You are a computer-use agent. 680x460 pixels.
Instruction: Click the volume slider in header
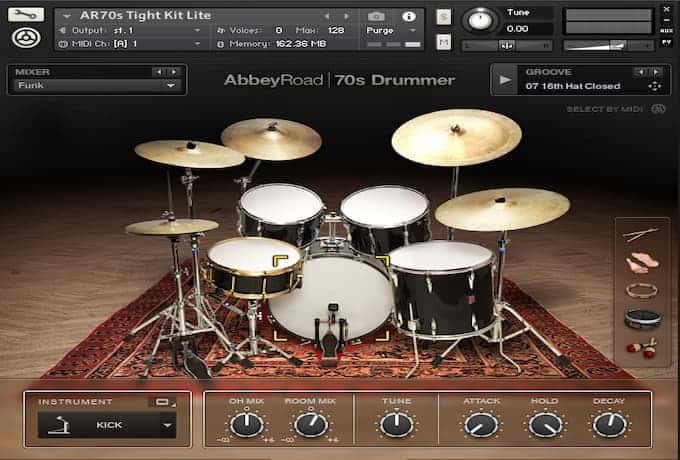(x=608, y=45)
